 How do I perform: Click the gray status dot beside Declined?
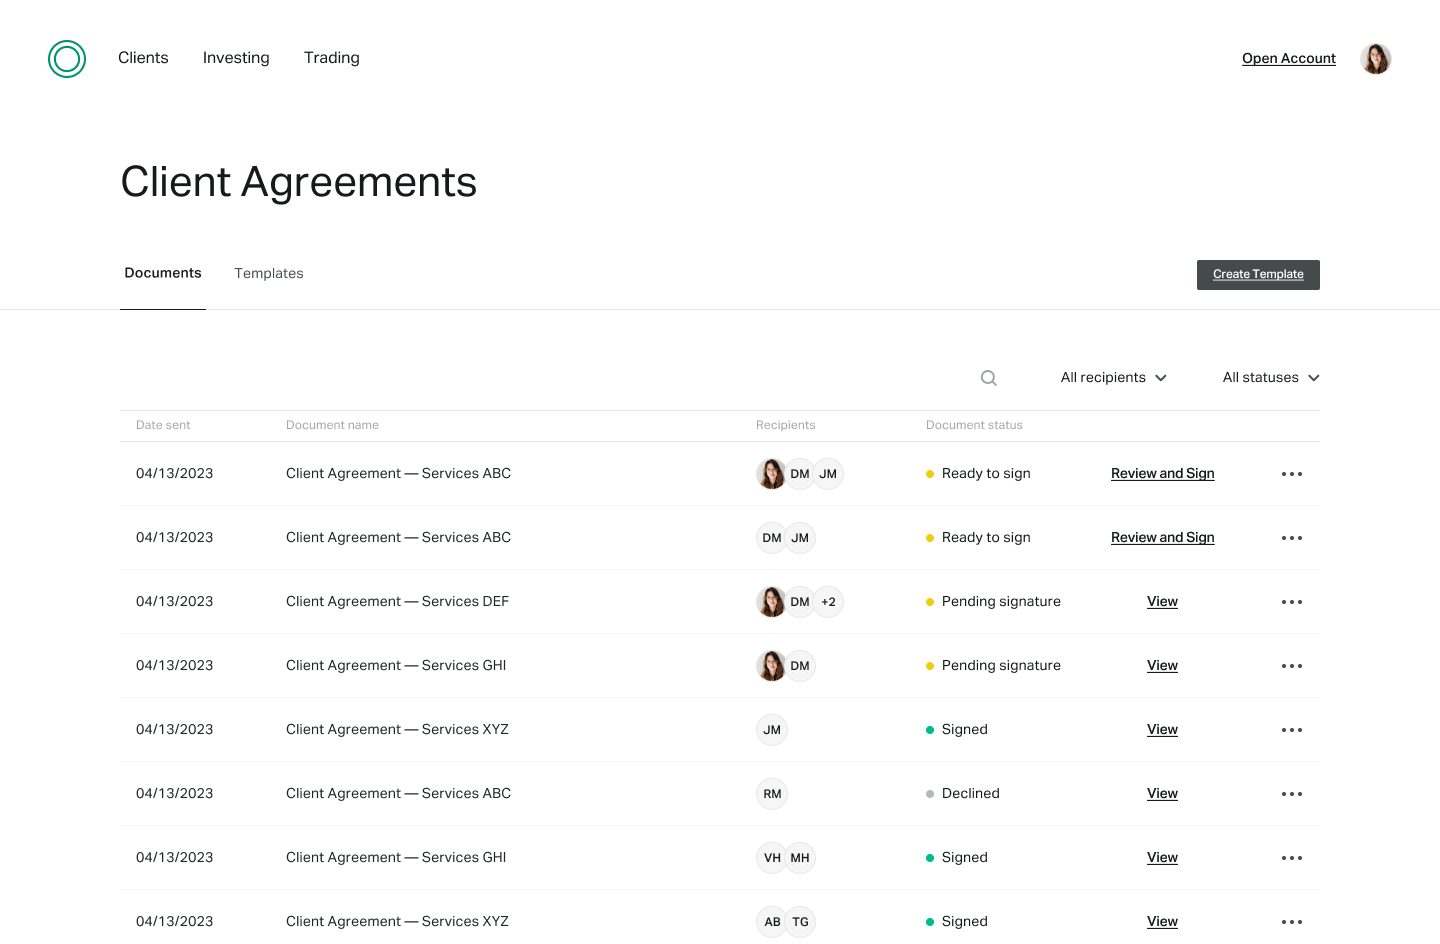click(x=930, y=793)
